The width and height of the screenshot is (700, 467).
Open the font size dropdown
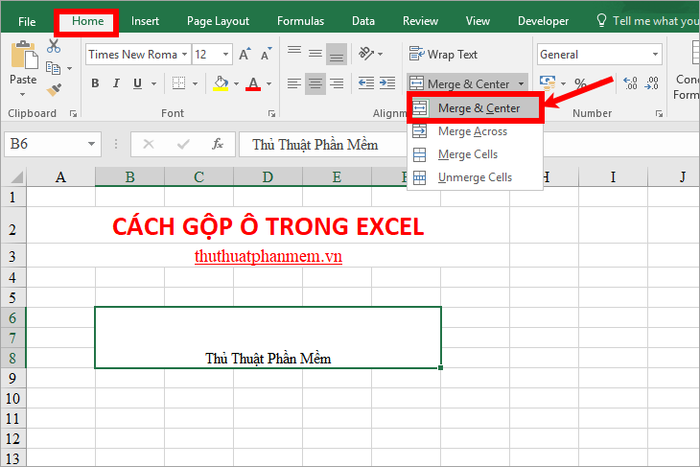click(226, 54)
